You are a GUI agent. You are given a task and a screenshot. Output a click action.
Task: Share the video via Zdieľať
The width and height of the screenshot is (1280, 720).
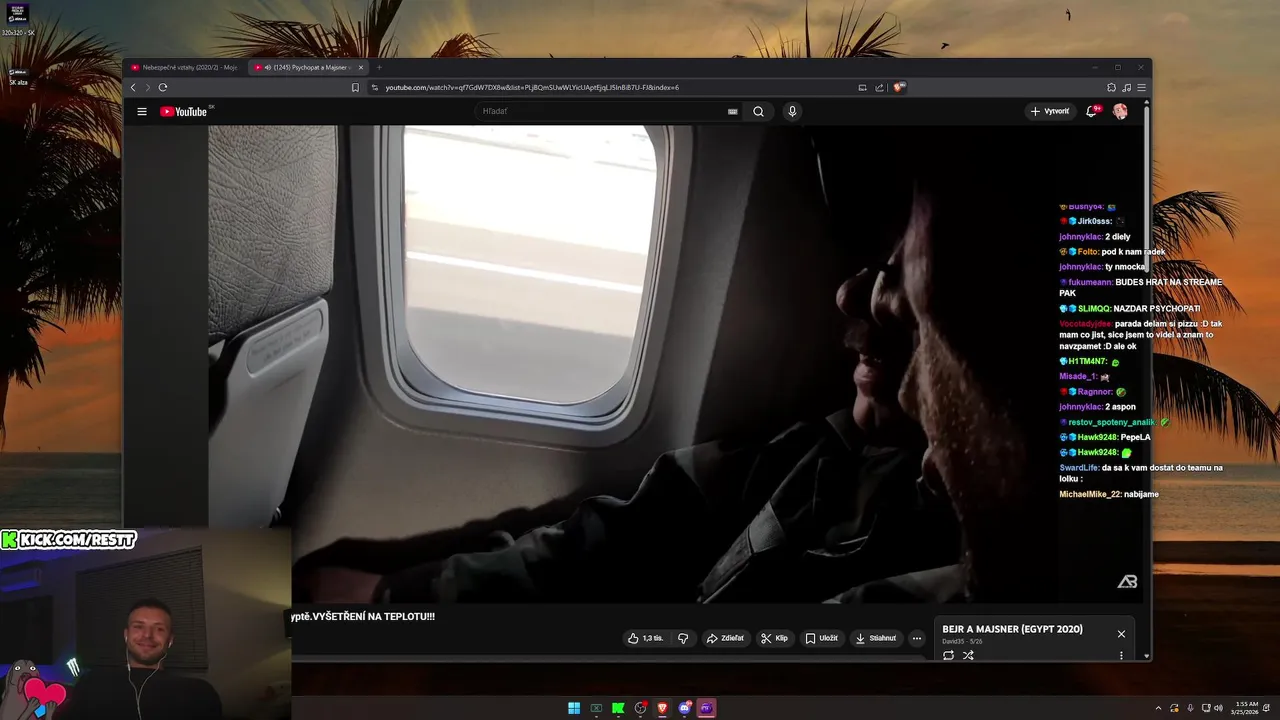tap(725, 638)
